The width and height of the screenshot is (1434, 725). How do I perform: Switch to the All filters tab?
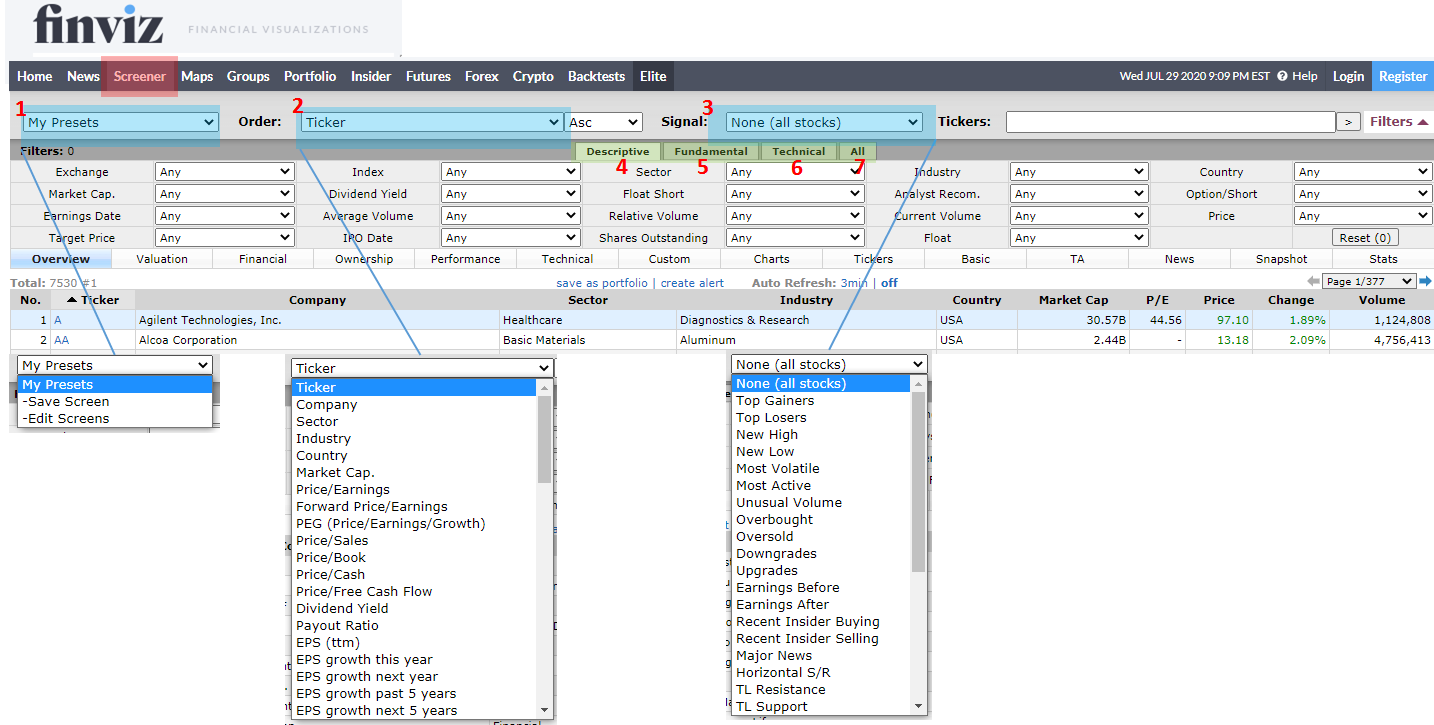[x=858, y=152]
